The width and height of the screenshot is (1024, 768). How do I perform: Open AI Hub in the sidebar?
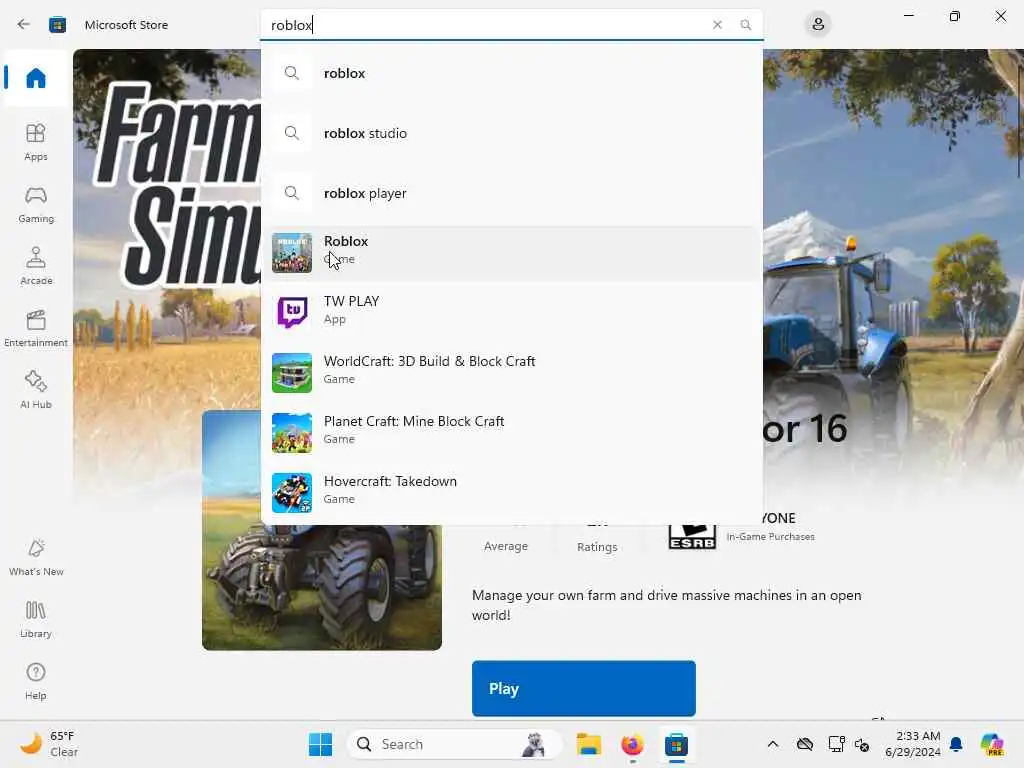pos(36,390)
